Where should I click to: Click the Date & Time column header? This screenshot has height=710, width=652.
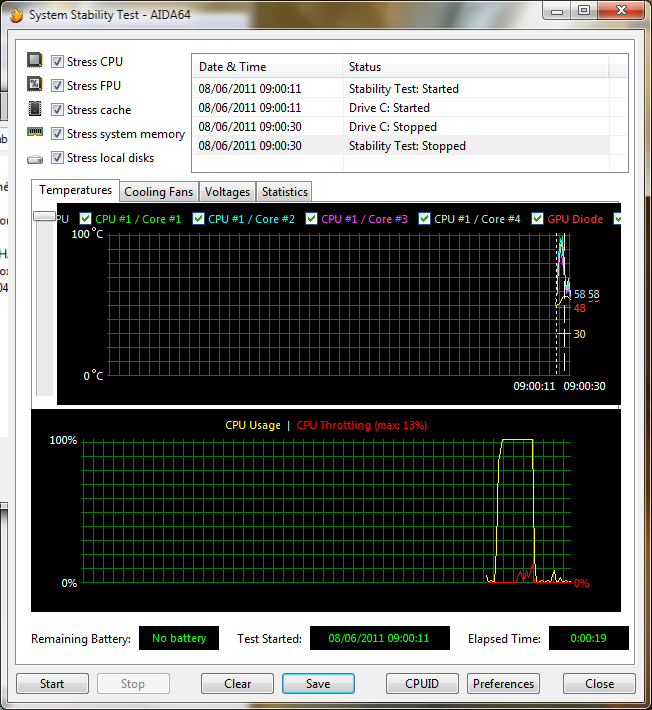pos(267,67)
